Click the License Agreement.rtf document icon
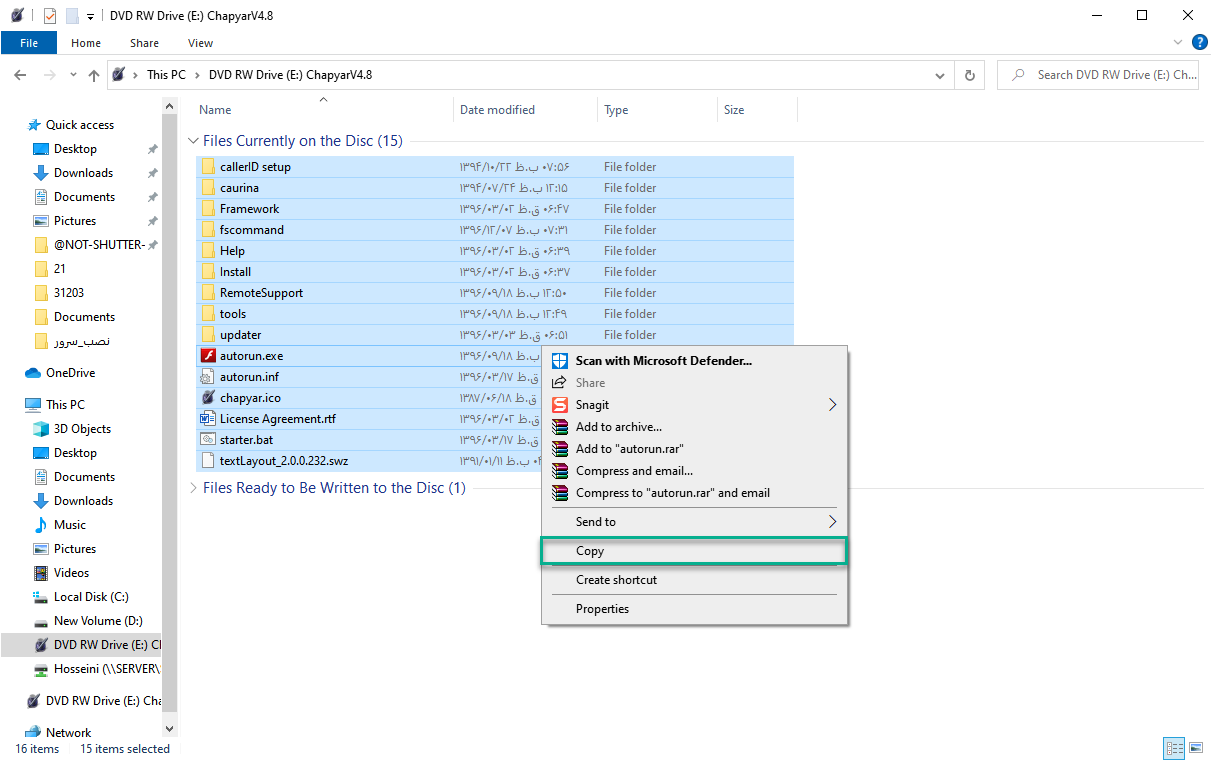1212x761 pixels. pos(208,419)
